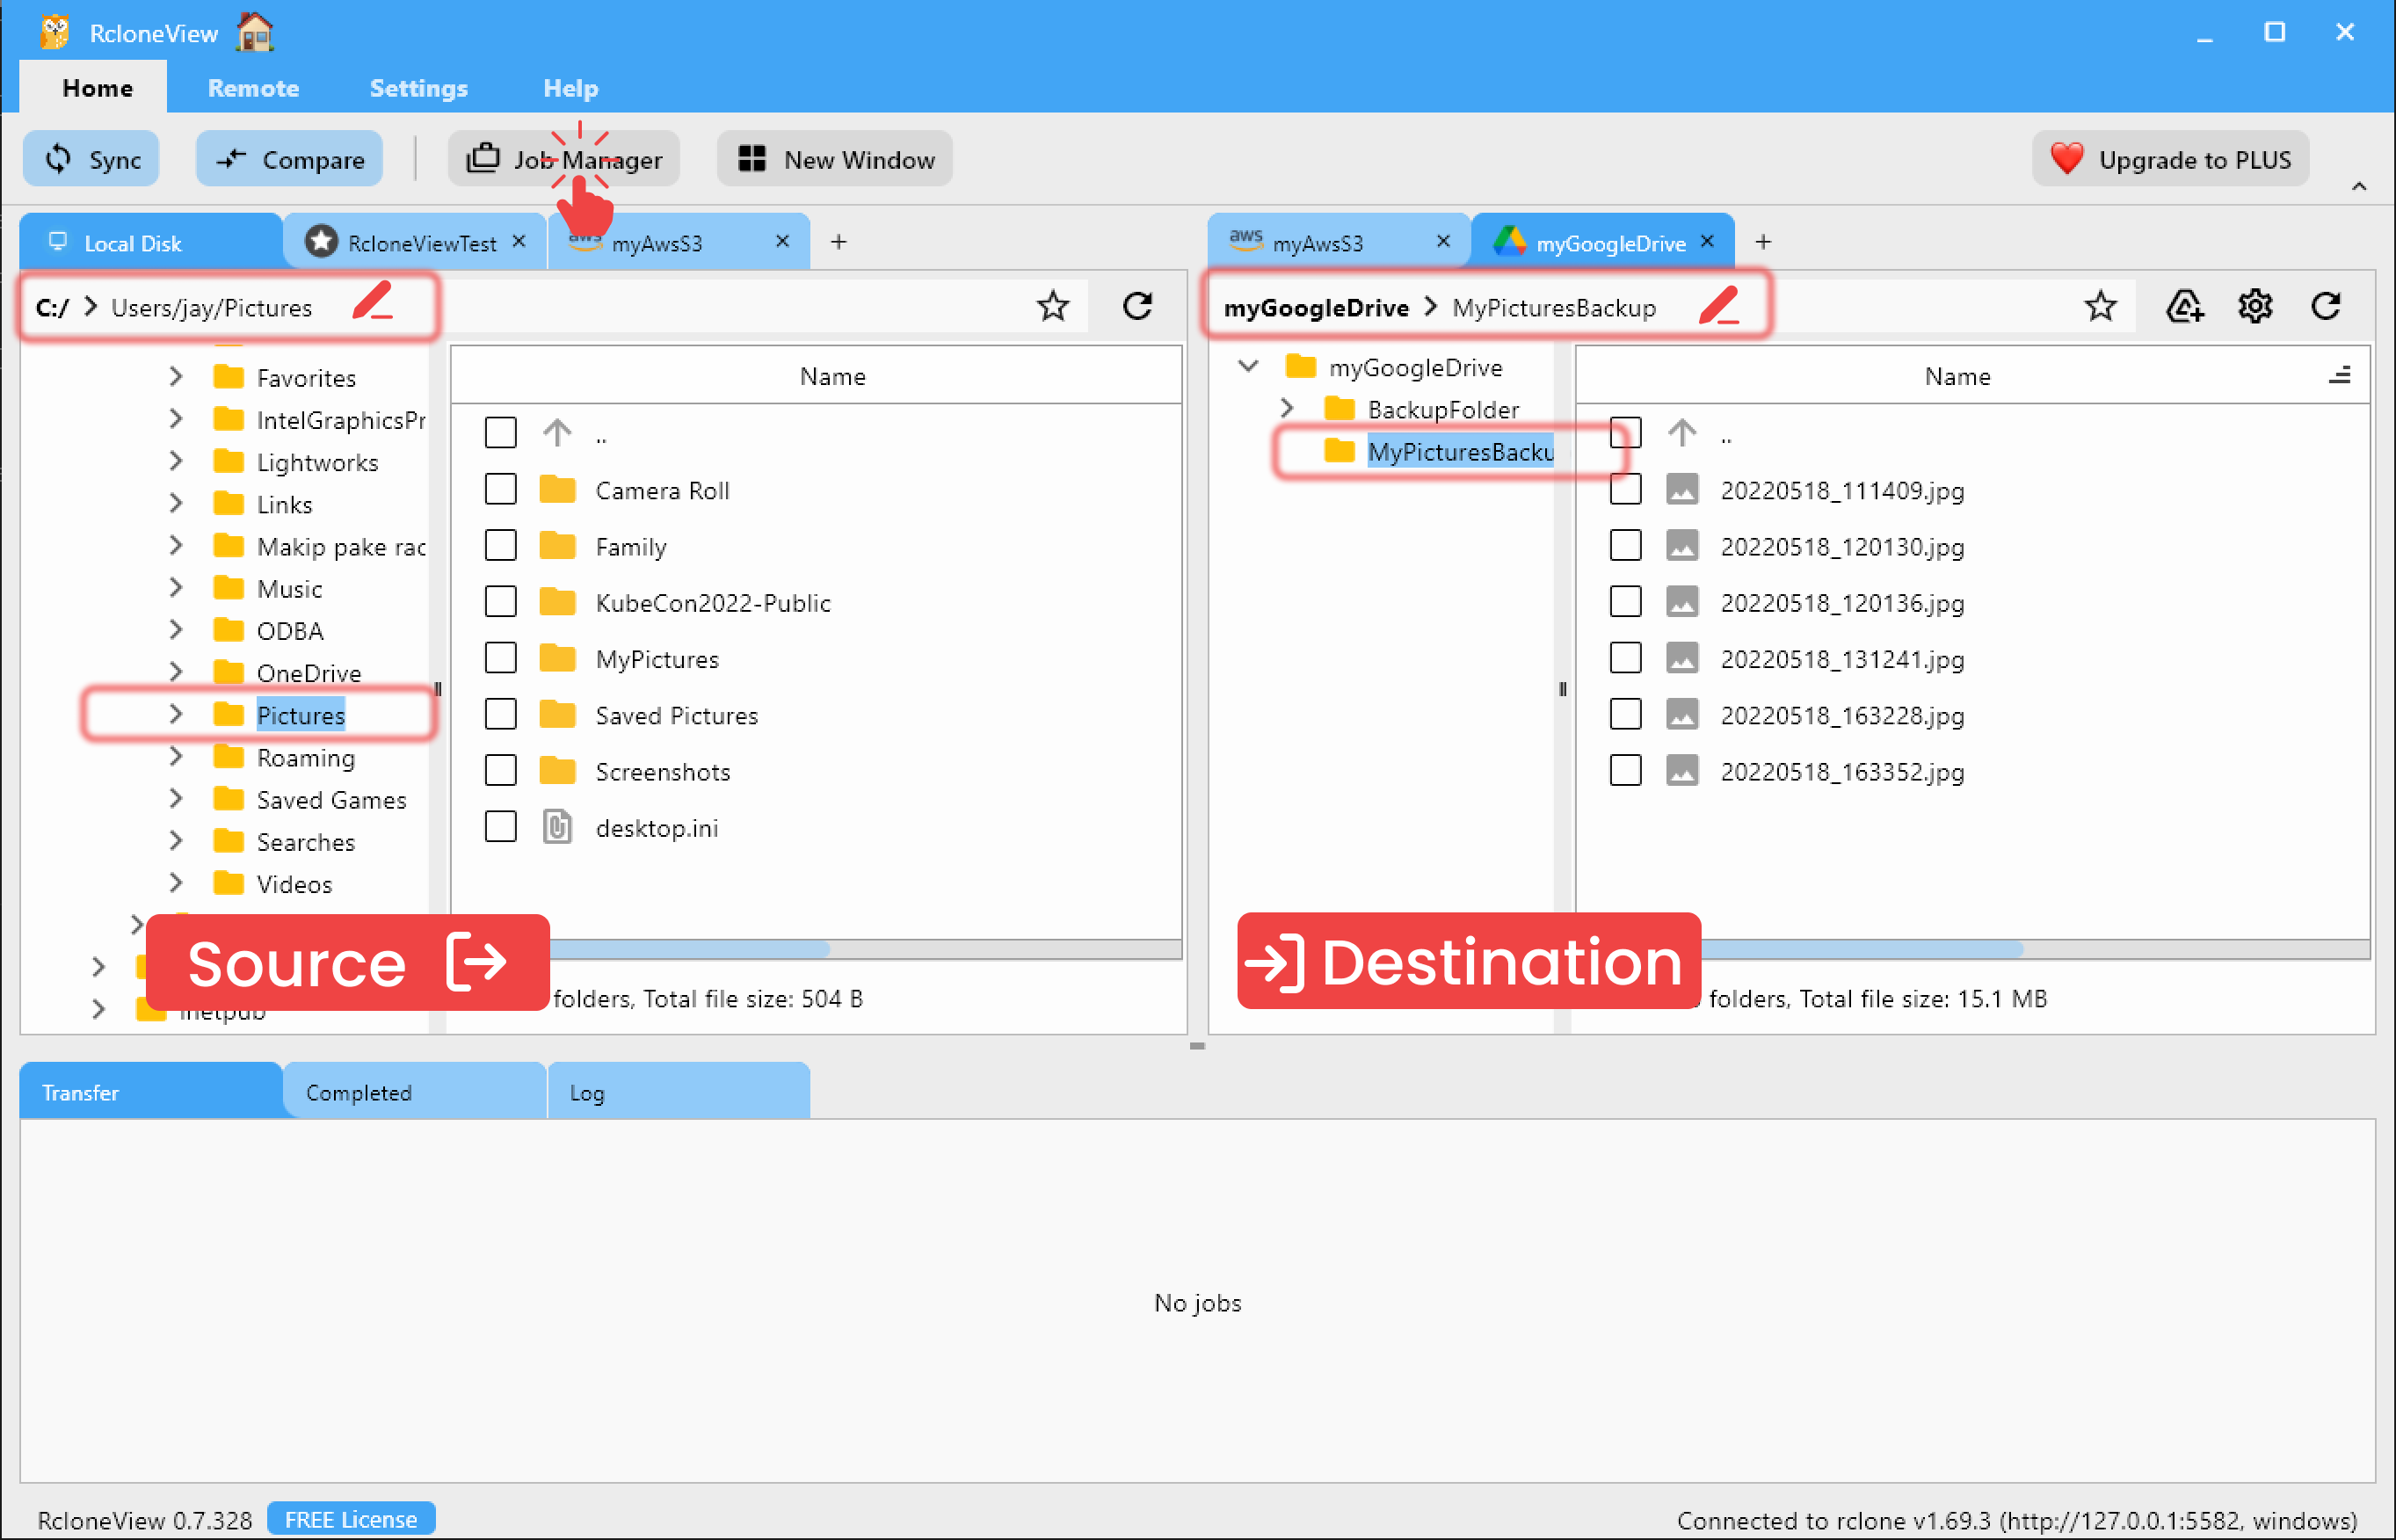2396x1540 pixels.
Task: Close the left myAwsS3 tab
Action: tap(782, 241)
